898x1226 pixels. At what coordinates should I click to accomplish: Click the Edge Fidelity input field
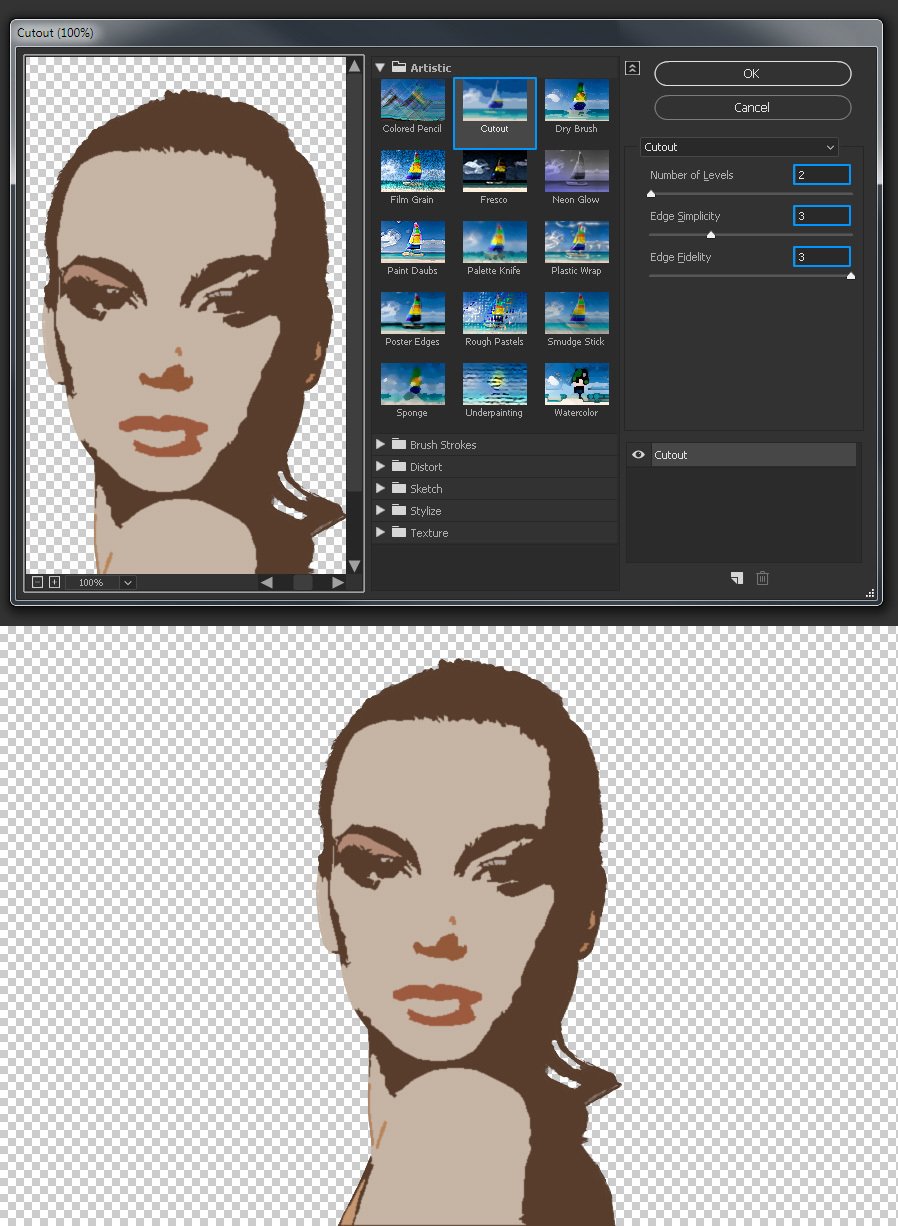(822, 257)
